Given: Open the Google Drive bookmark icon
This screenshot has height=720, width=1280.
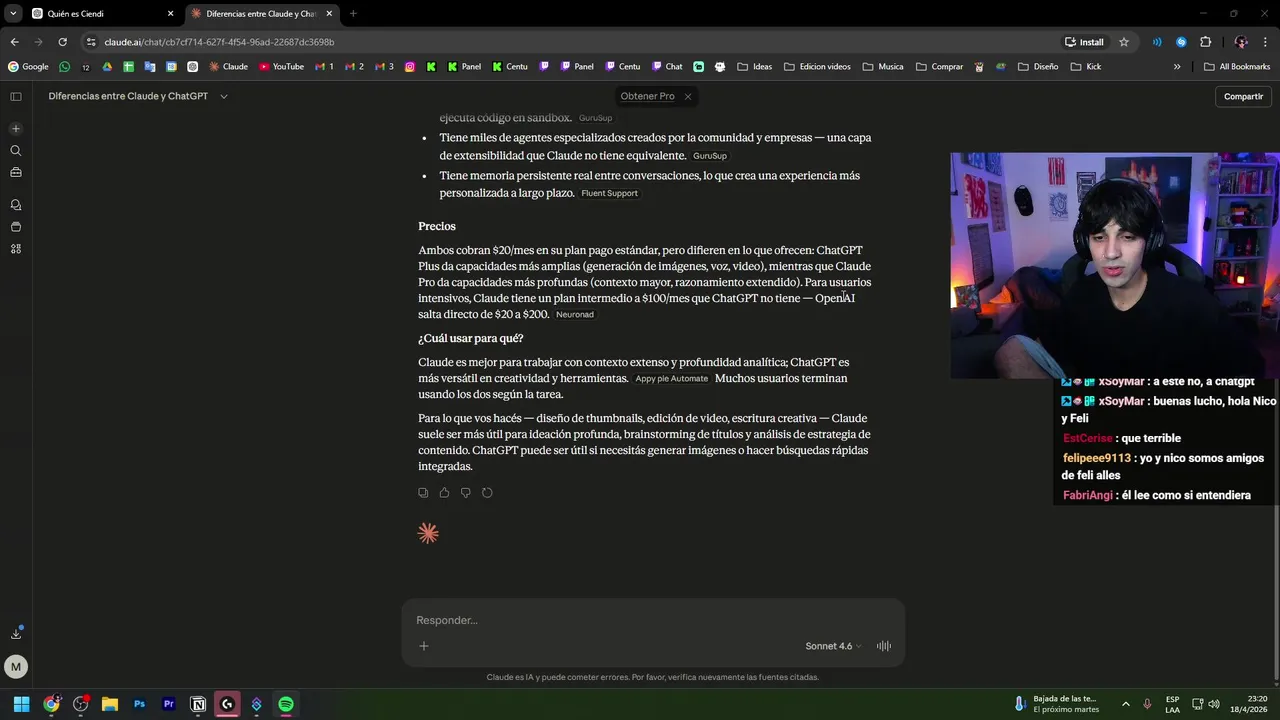Looking at the screenshot, I should (x=107, y=67).
